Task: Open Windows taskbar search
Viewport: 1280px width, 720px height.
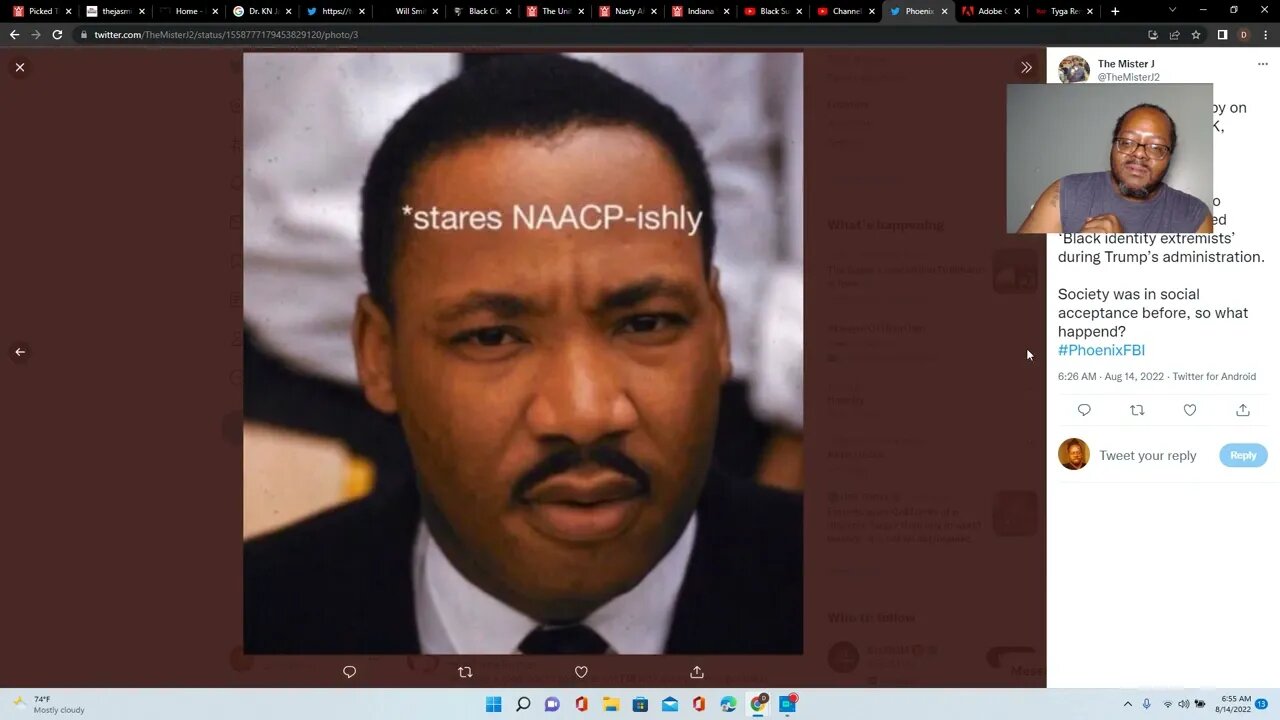Action: [523, 704]
